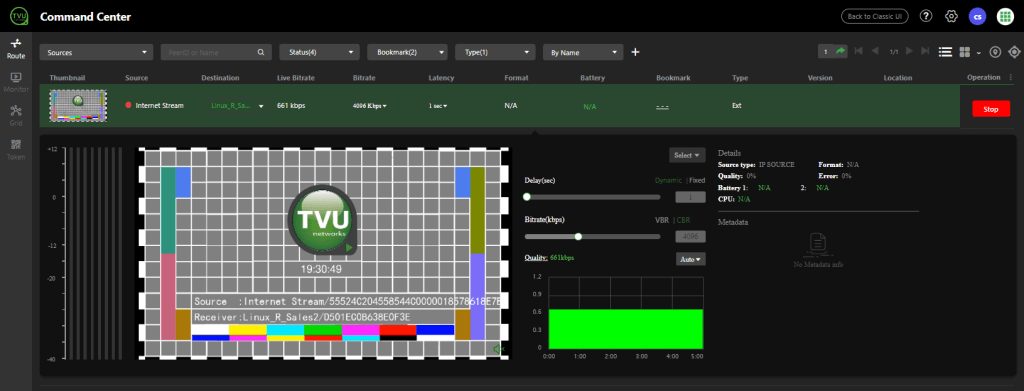Image resolution: width=1024 pixels, height=391 pixels.
Task: Go to last page arrow
Action: tap(925, 51)
